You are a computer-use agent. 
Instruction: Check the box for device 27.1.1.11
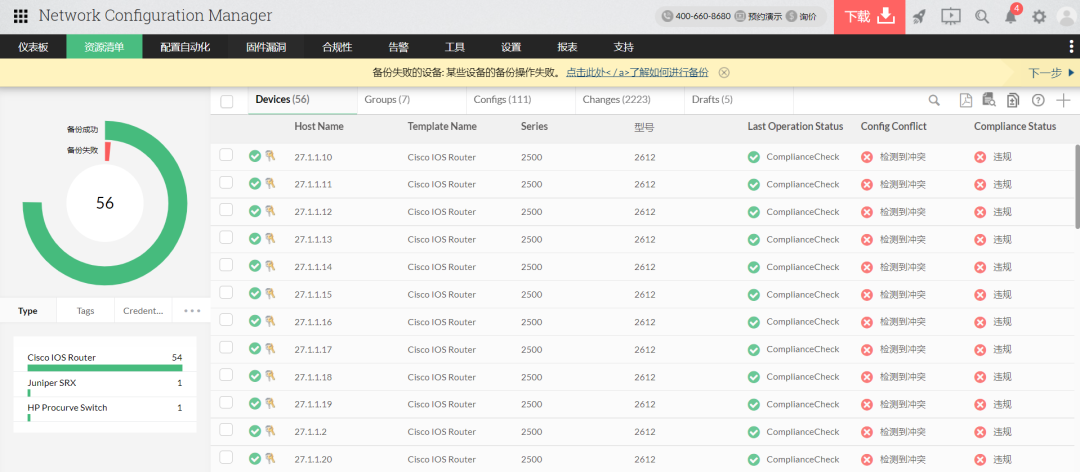pyautogui.click(x=226, y=183)
